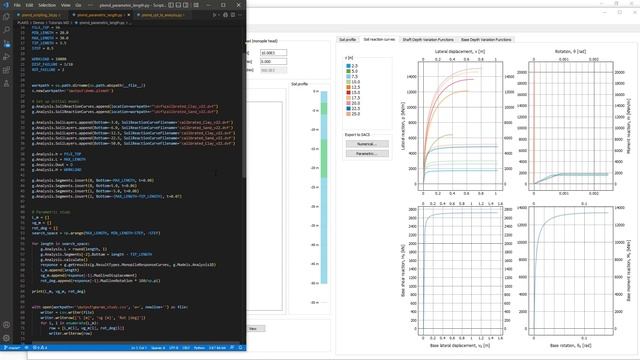Click the Parametric... export button
This screenshot has height=360, width=640.
click(x=367, y=154)
